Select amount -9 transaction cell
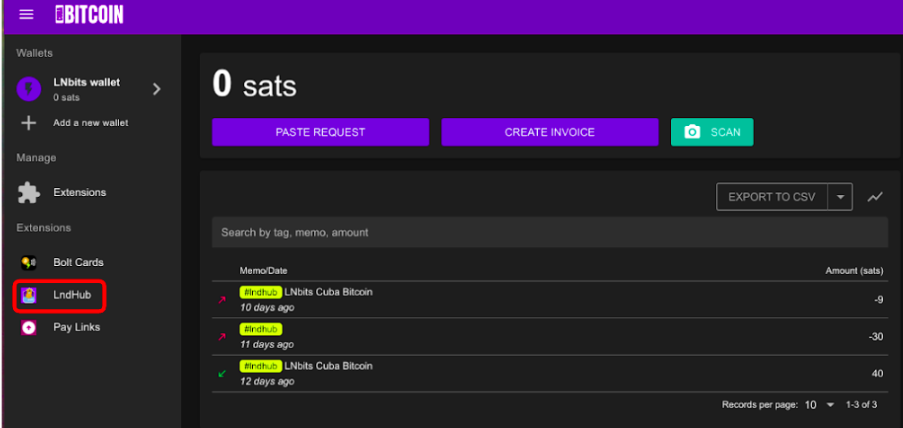This screenshot has height=428, width=903. point(878,300)
